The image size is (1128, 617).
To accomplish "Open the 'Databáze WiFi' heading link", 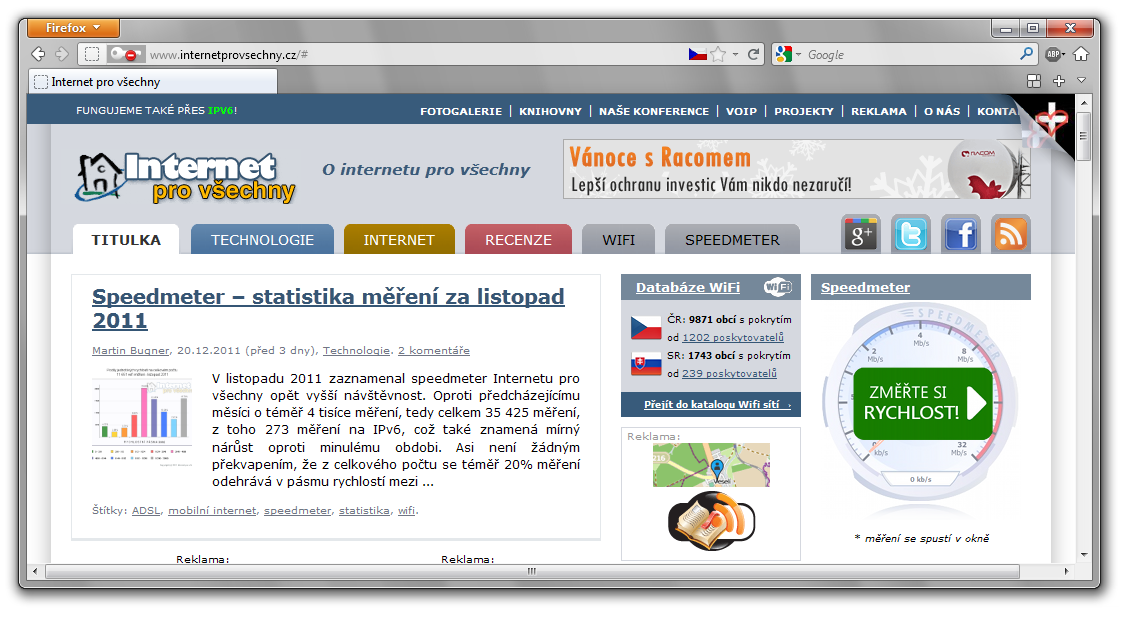I will 688,288.
